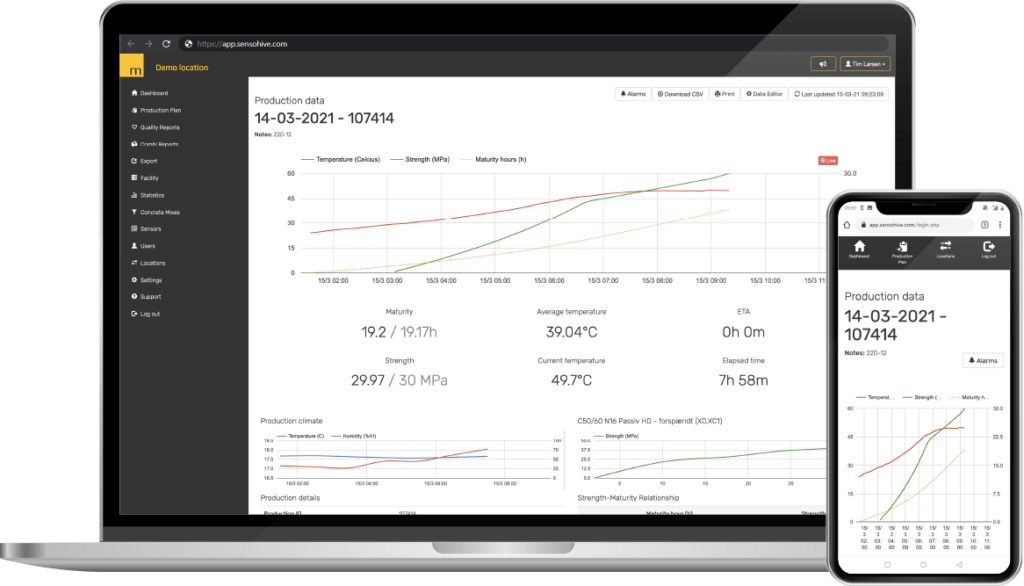Select Facility in the sidebar
This screenshot has height=586, width=1024.
[x=145, y=178]
